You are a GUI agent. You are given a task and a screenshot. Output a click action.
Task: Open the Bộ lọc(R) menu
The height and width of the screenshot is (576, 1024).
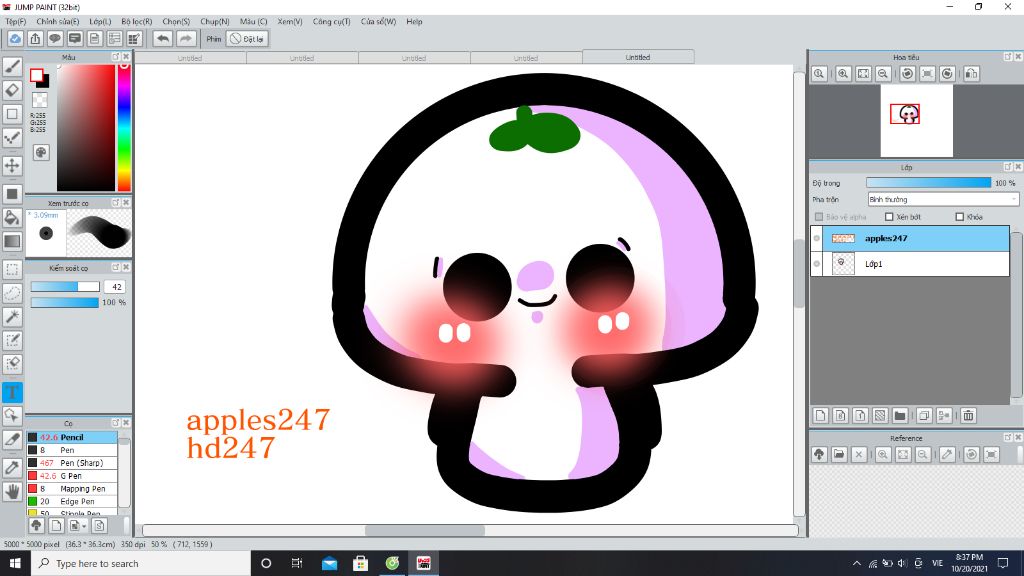136,22
